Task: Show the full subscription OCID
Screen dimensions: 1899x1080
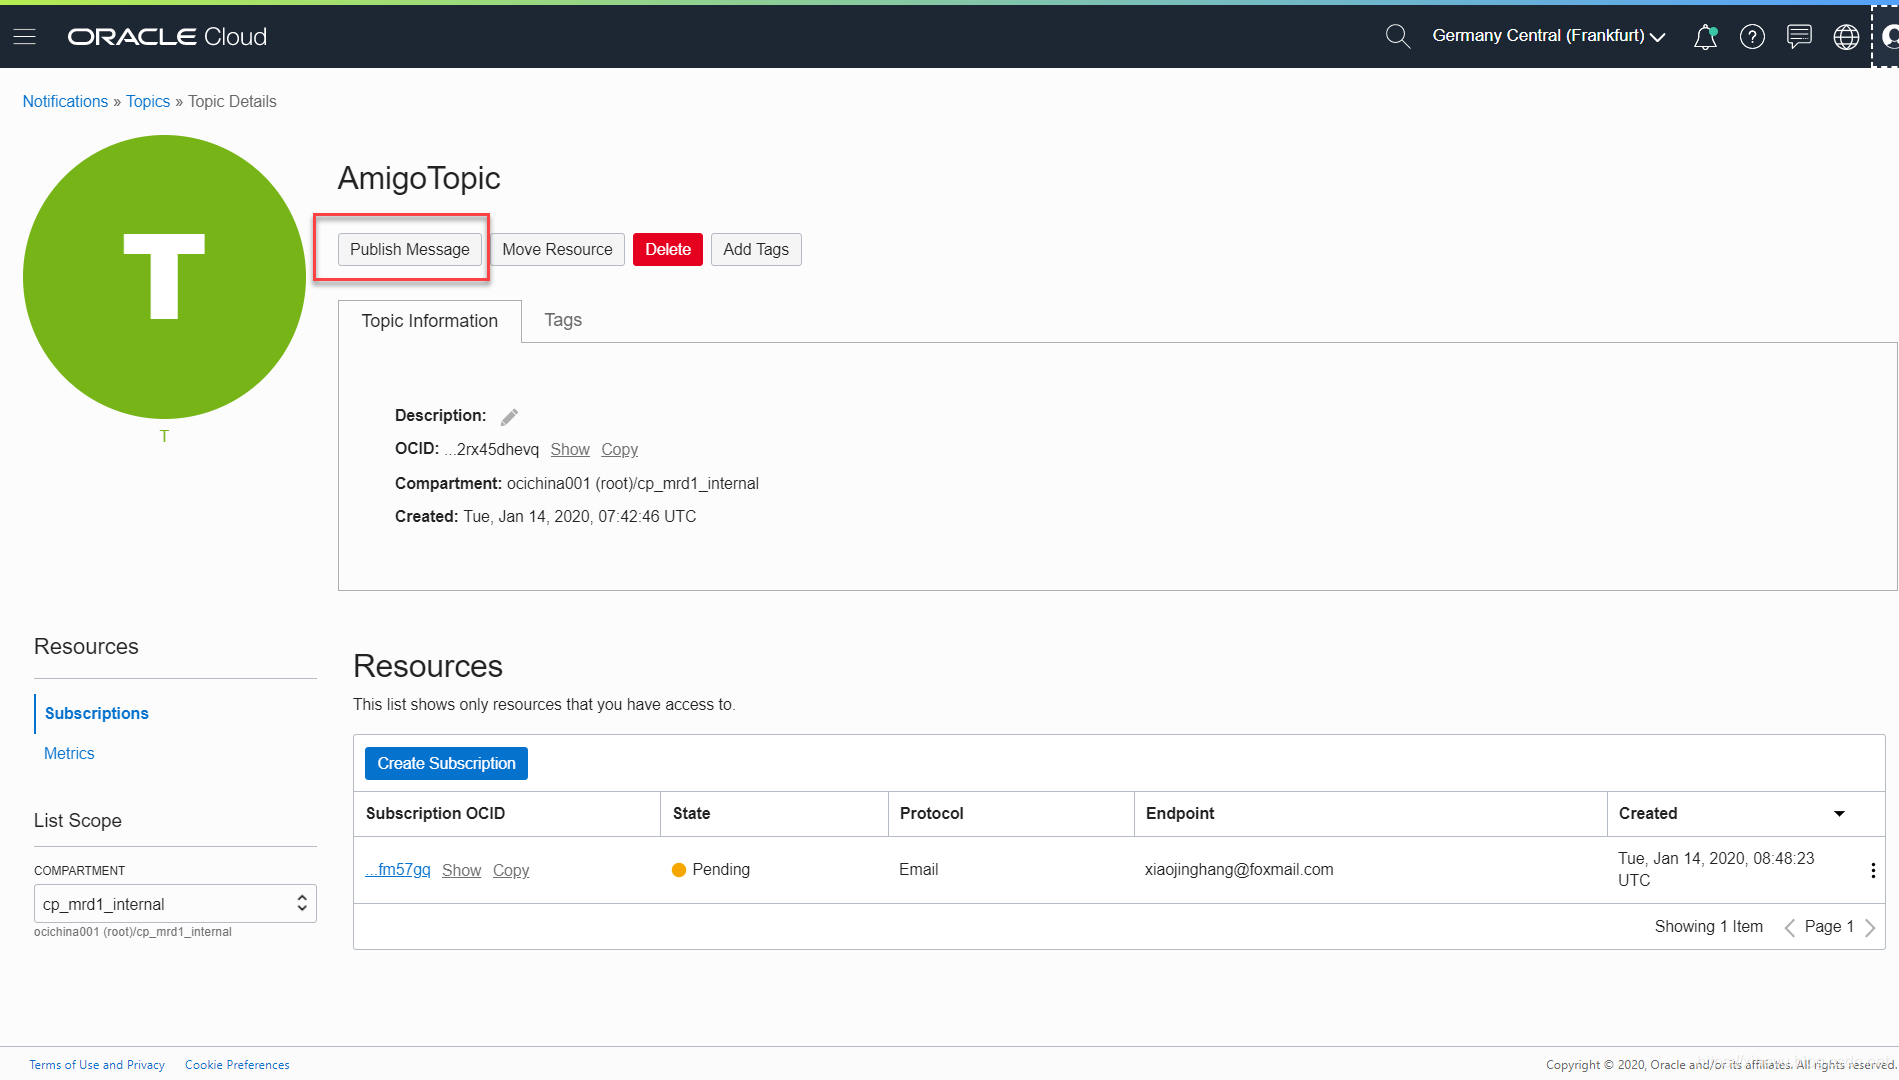Action: point(461,870)
